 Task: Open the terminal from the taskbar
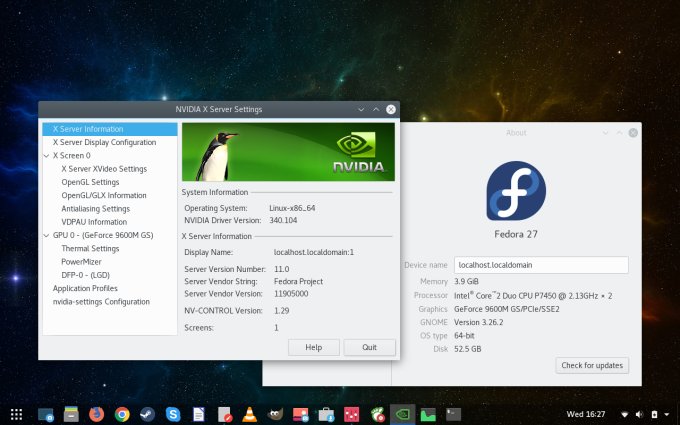[453, 413]
